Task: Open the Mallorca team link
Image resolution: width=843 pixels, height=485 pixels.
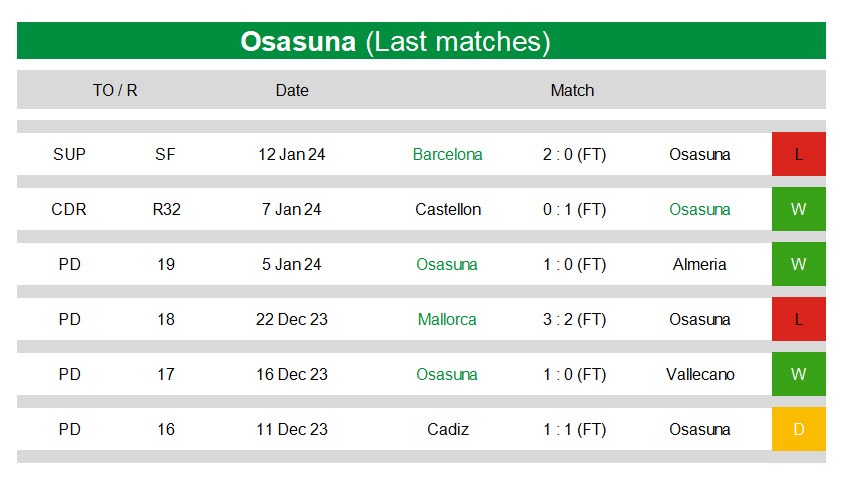Action: (x=447, y=319)
